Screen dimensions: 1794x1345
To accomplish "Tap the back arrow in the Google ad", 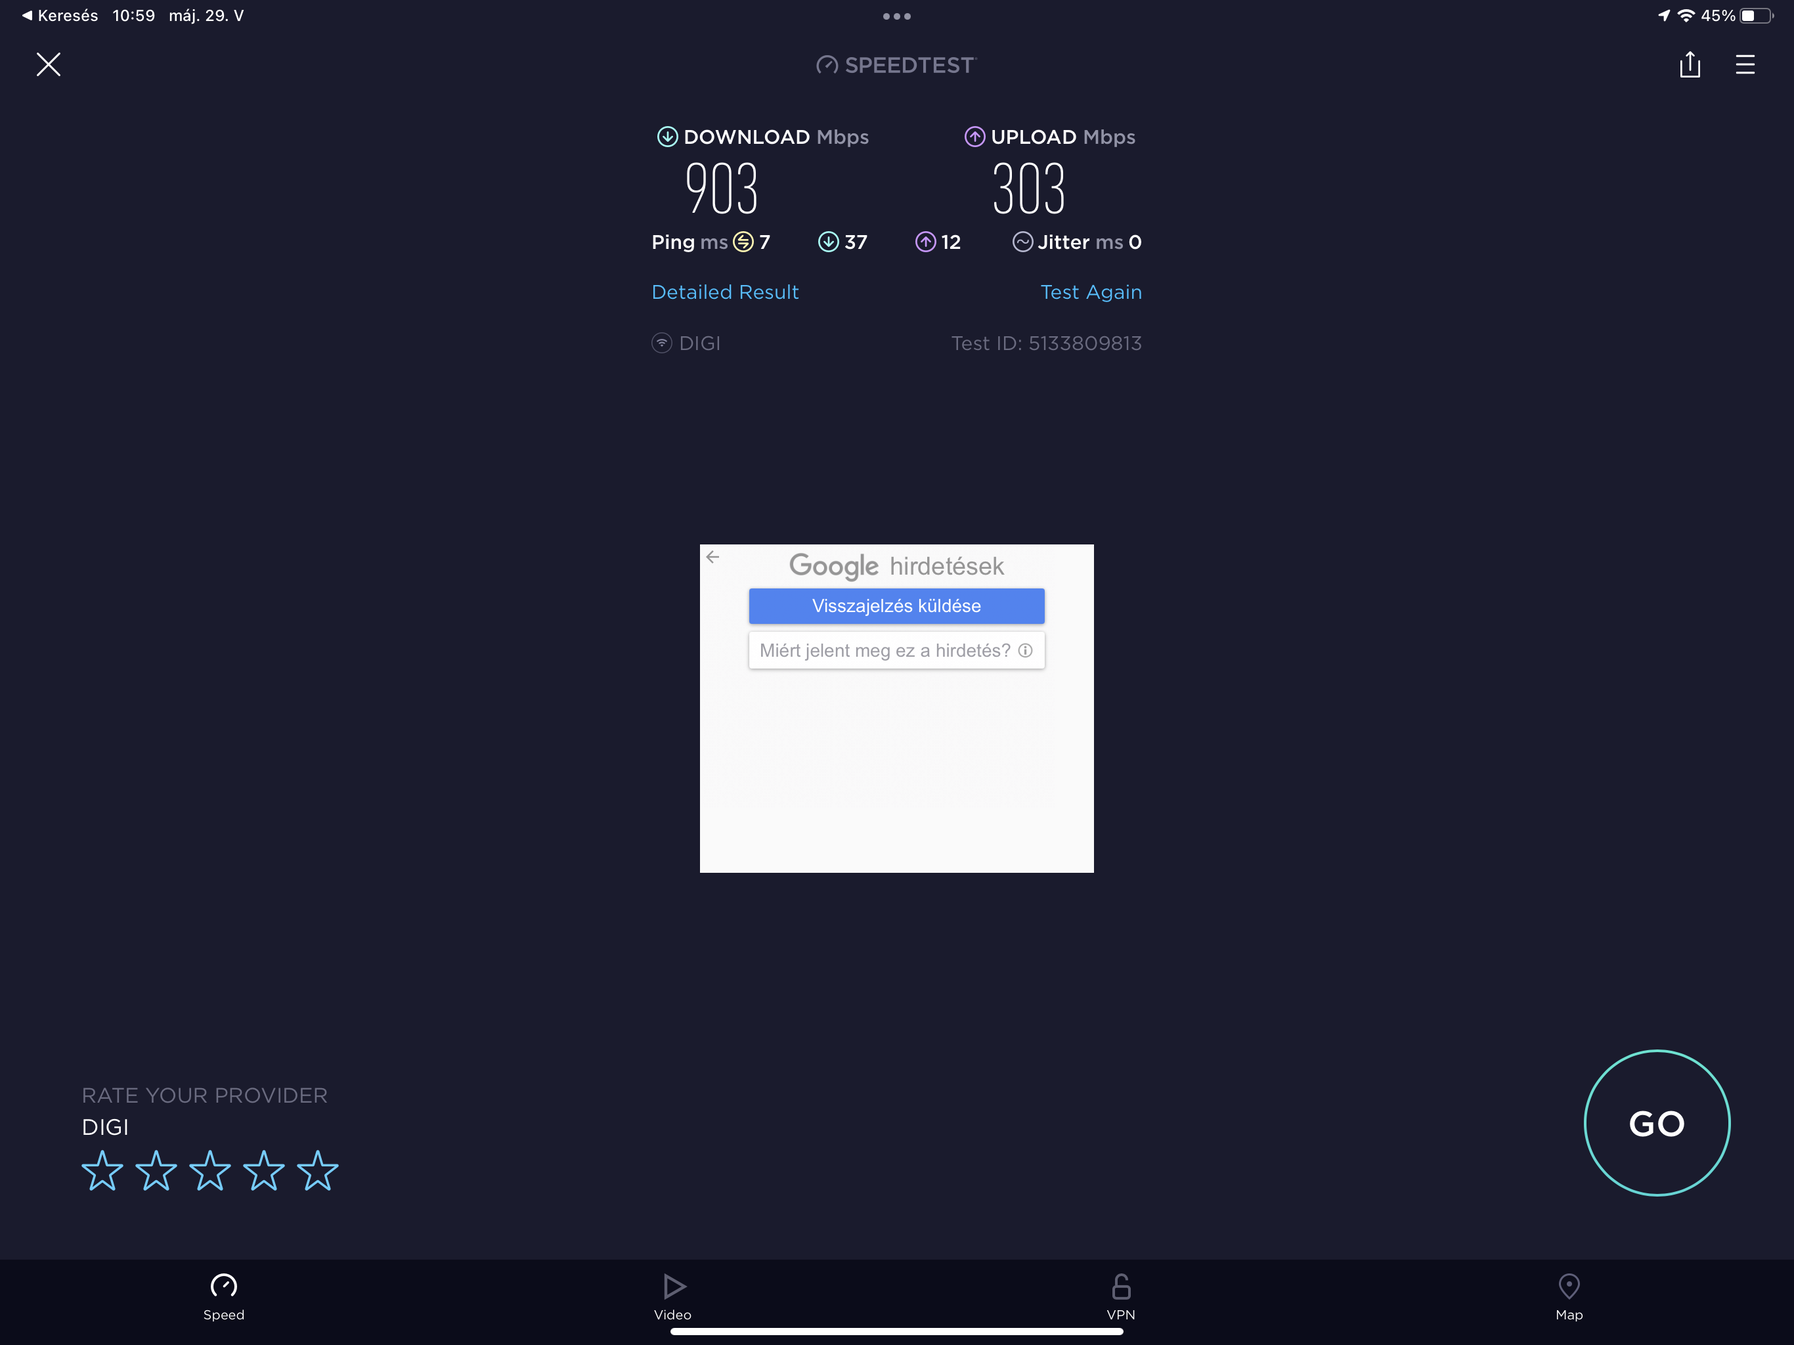I will point(713,557).
